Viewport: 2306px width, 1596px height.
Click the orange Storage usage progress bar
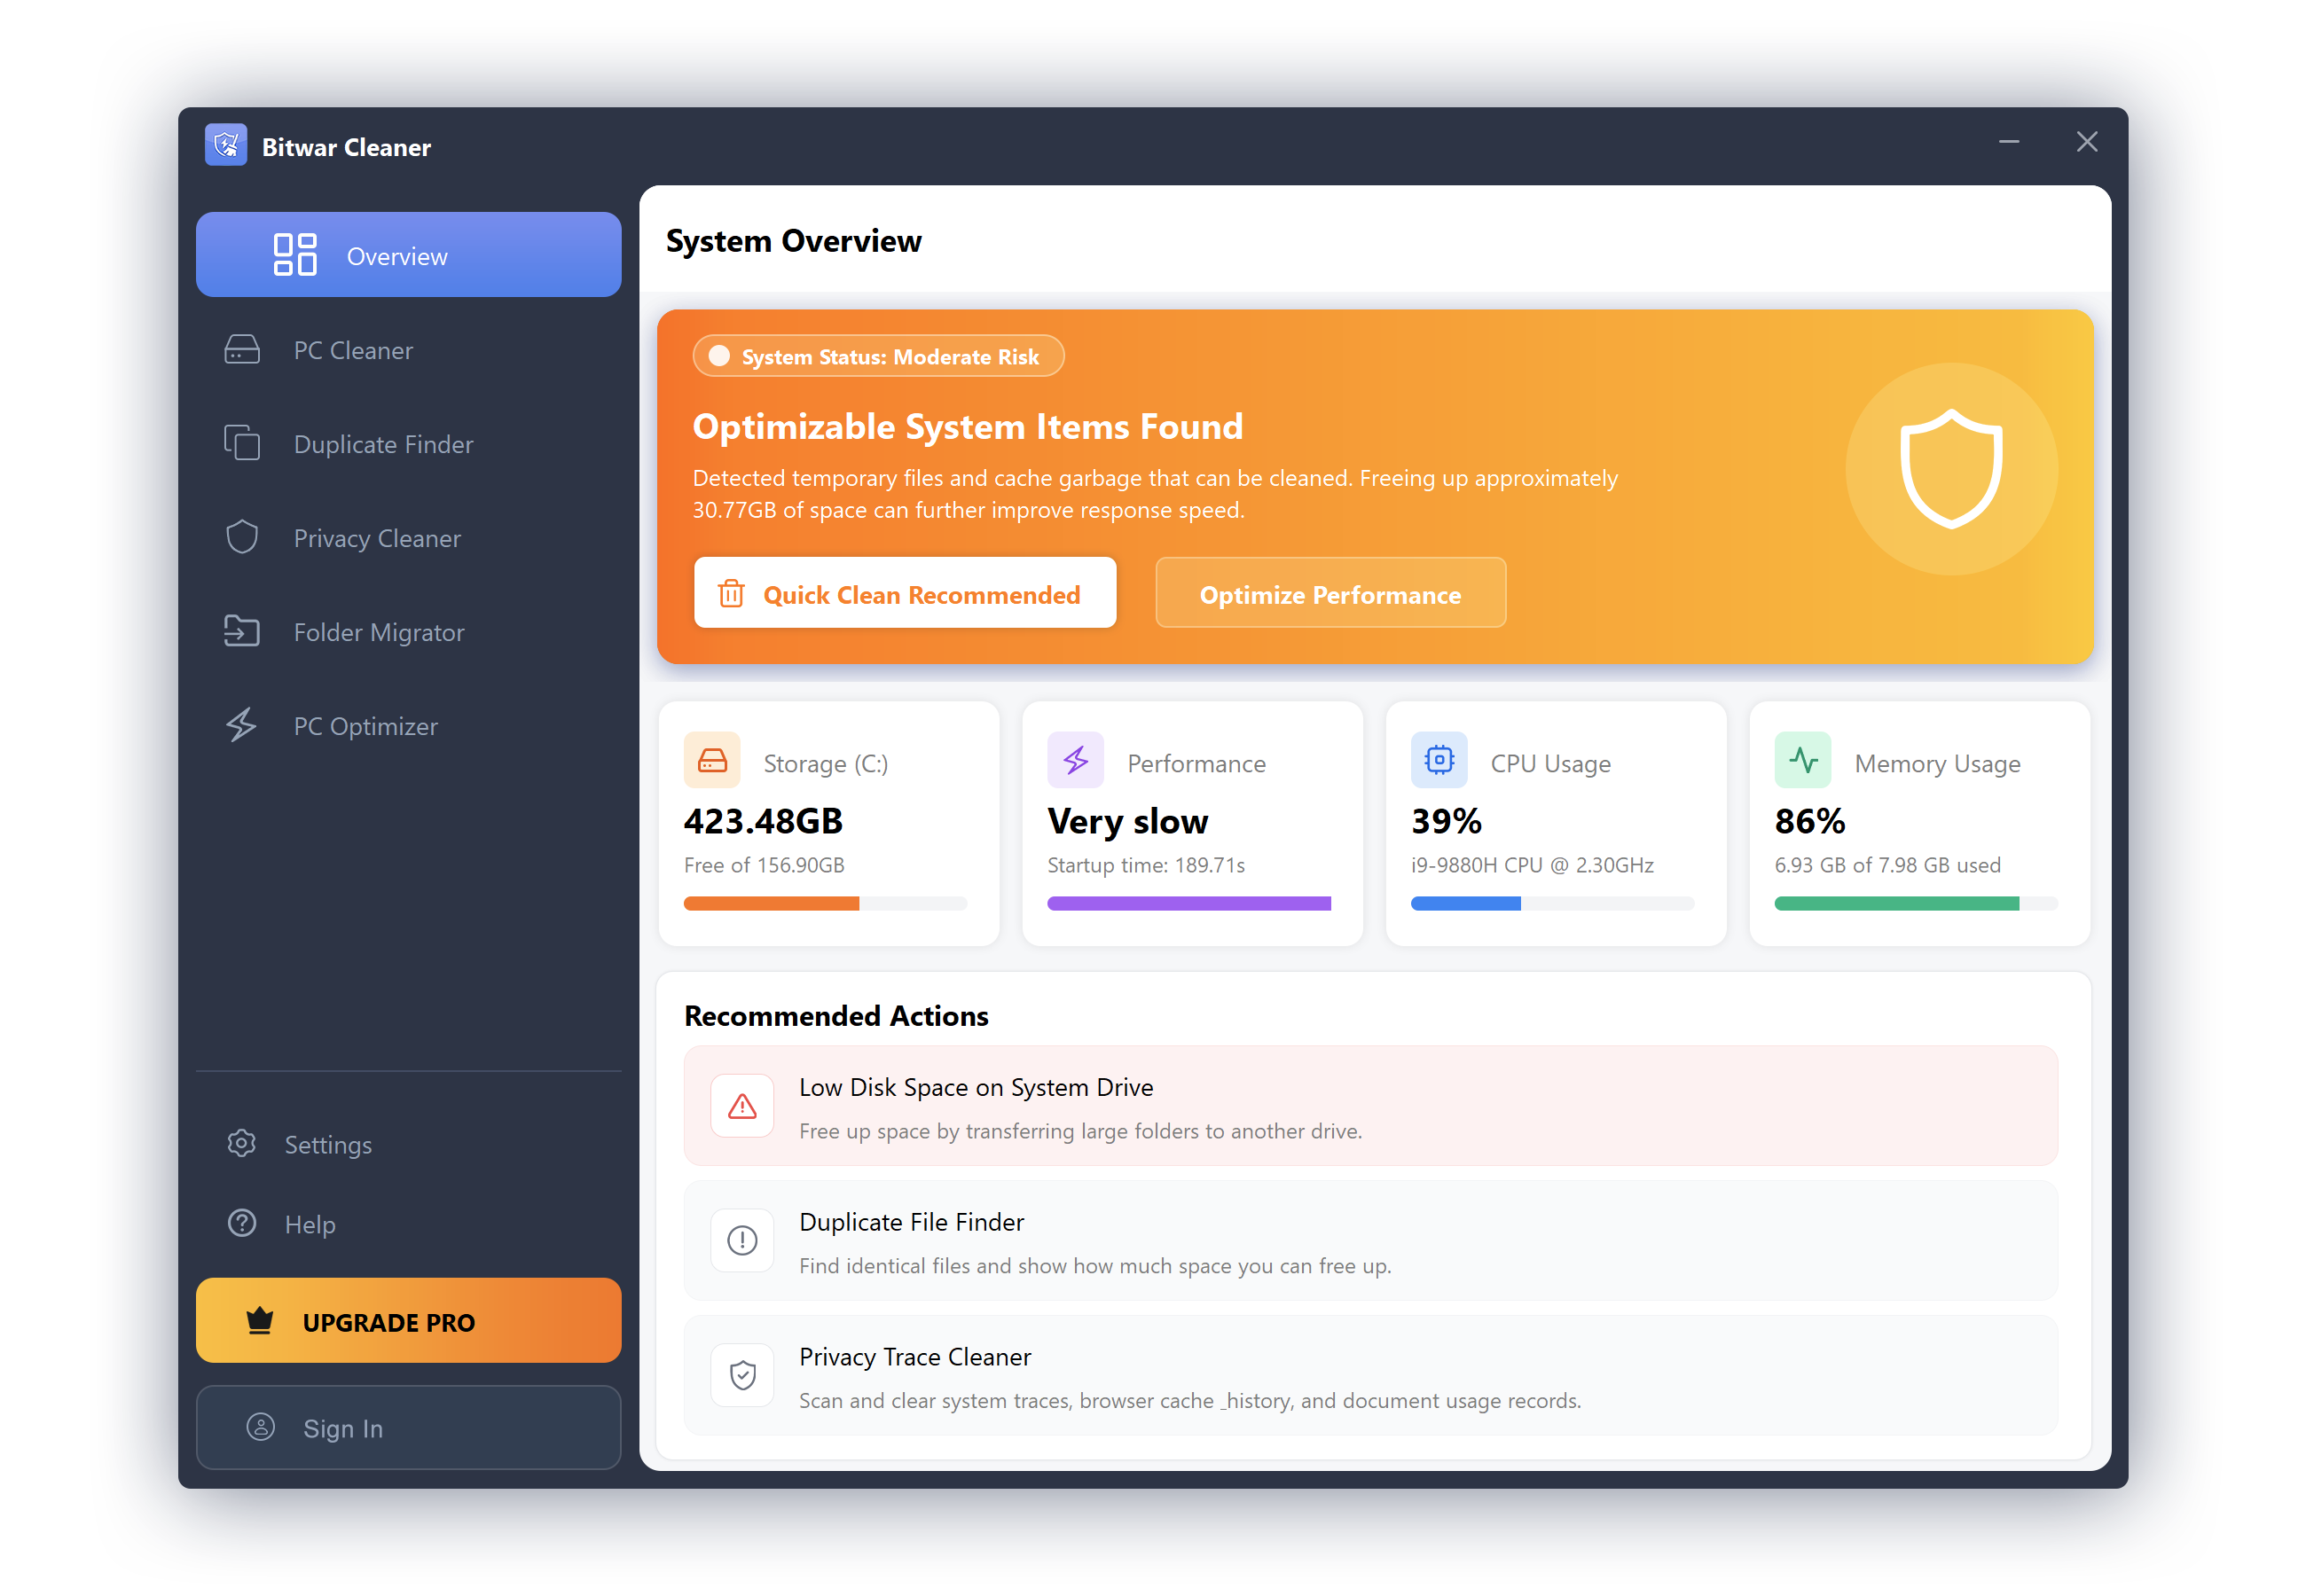[825, 904]
